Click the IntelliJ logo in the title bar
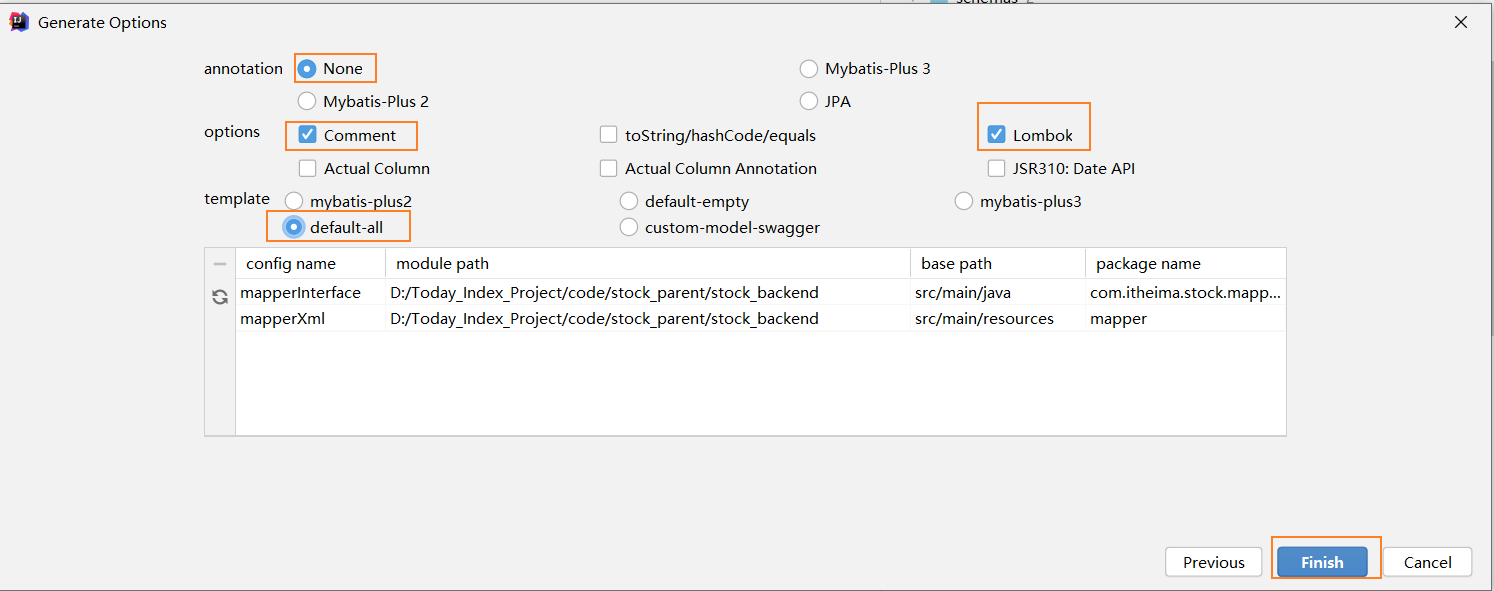The width and height of the screenshot is (1494, 591). (19, 22)
